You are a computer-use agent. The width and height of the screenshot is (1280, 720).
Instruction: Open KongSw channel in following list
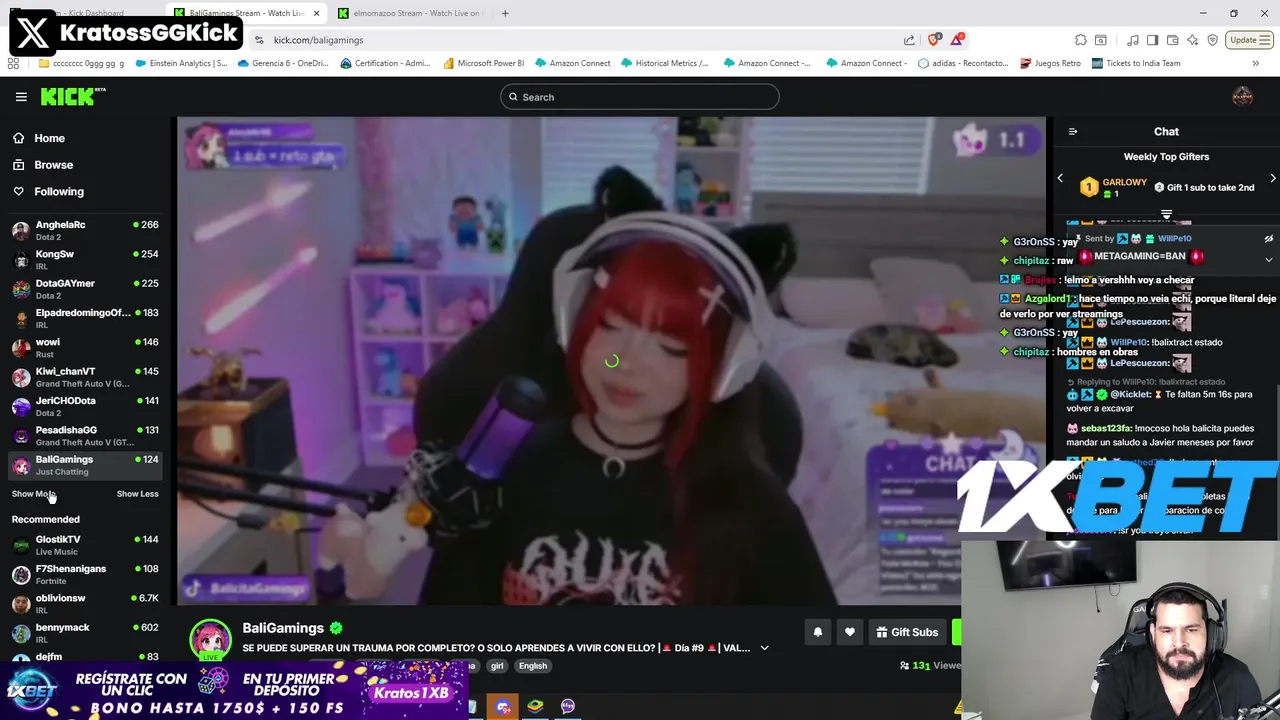click(85, 259)
